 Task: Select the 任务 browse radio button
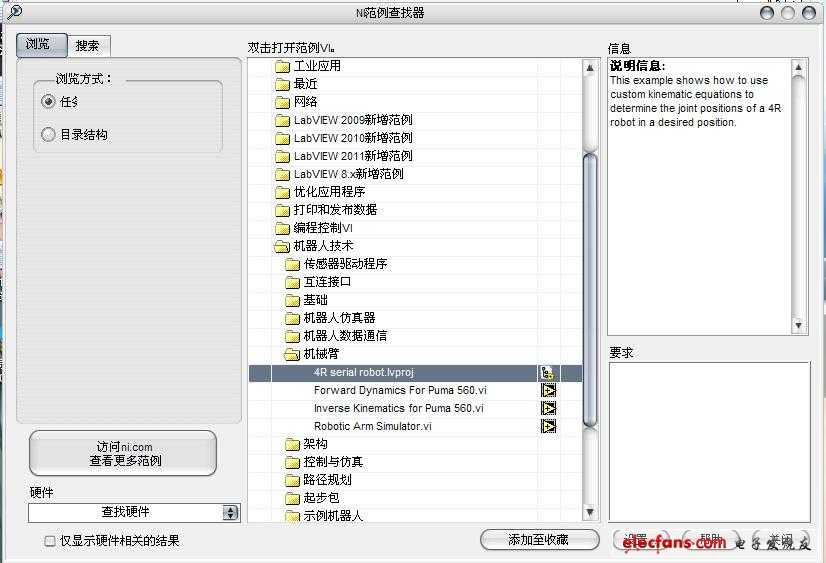coord(48,101)
